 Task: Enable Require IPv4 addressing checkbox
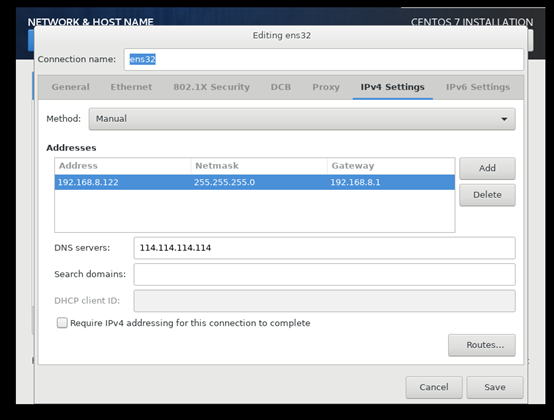click(x=62, y=323)
